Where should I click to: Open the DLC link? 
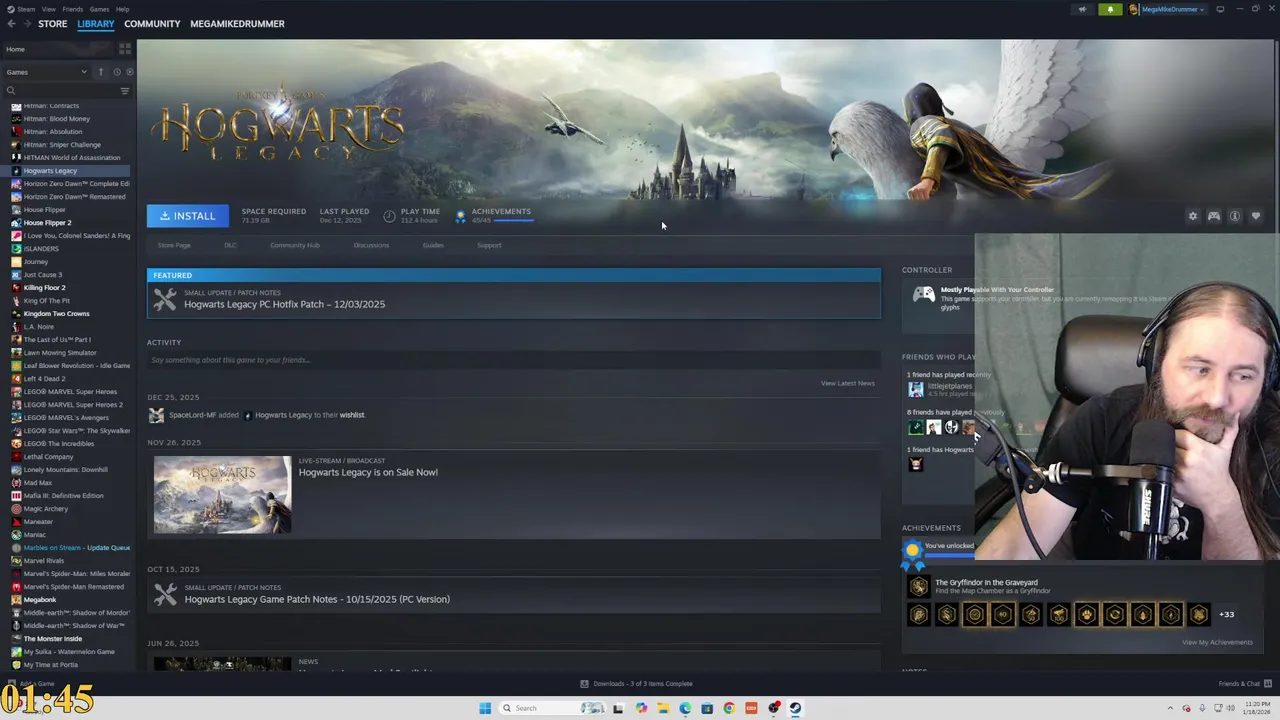(230, 245)
